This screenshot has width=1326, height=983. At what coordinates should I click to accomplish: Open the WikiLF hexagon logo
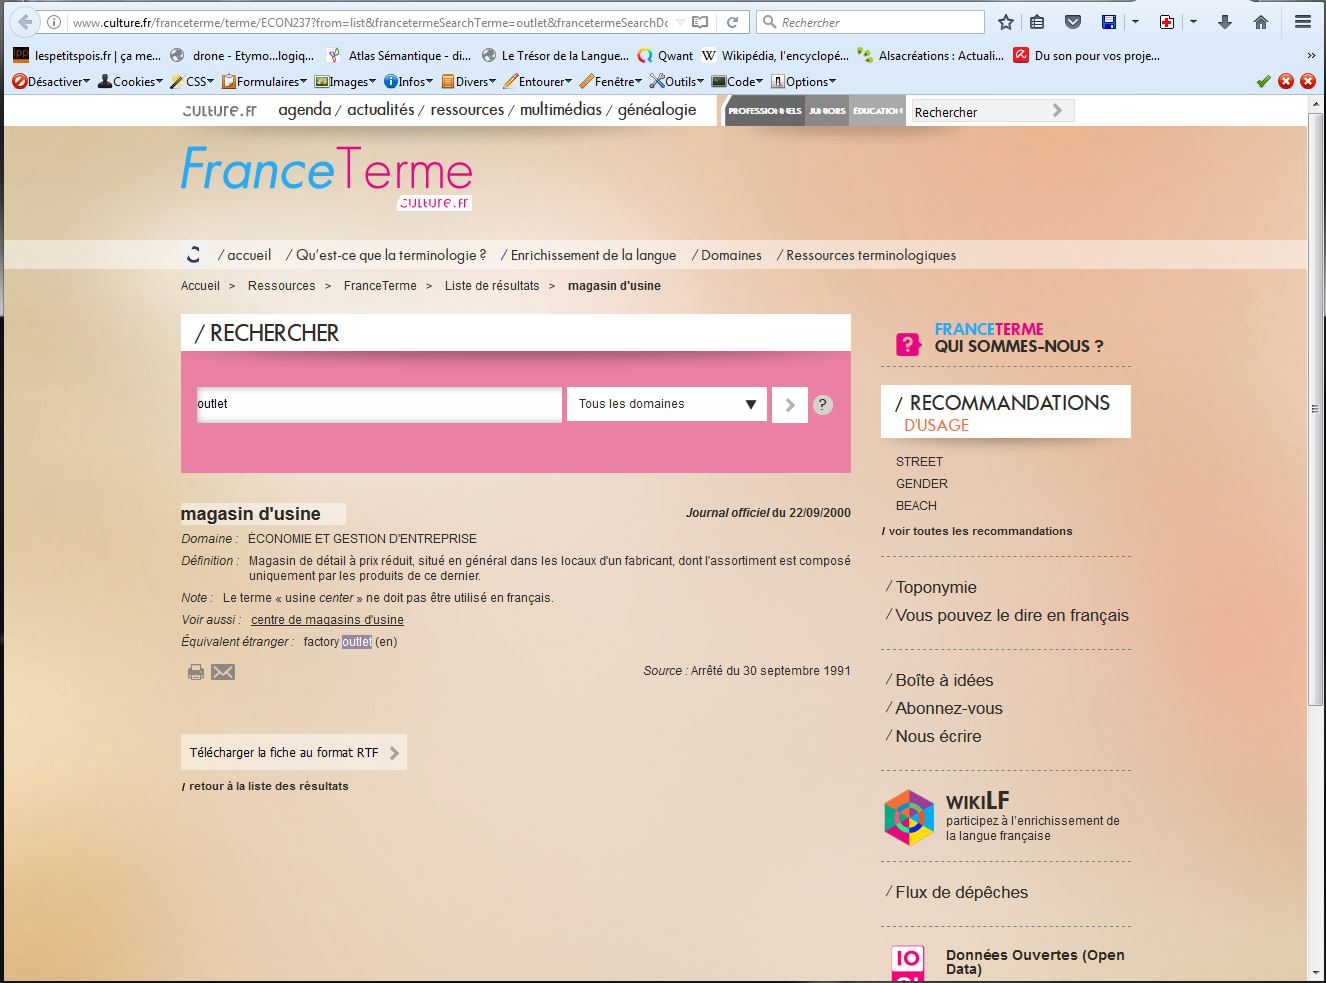pos(909,817)
